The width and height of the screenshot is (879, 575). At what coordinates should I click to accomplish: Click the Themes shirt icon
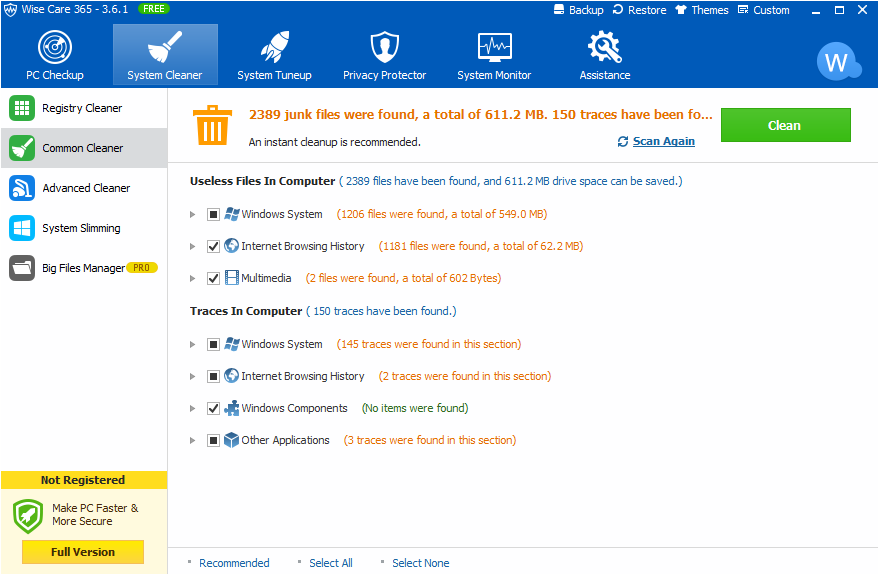[x=681, y=10]
